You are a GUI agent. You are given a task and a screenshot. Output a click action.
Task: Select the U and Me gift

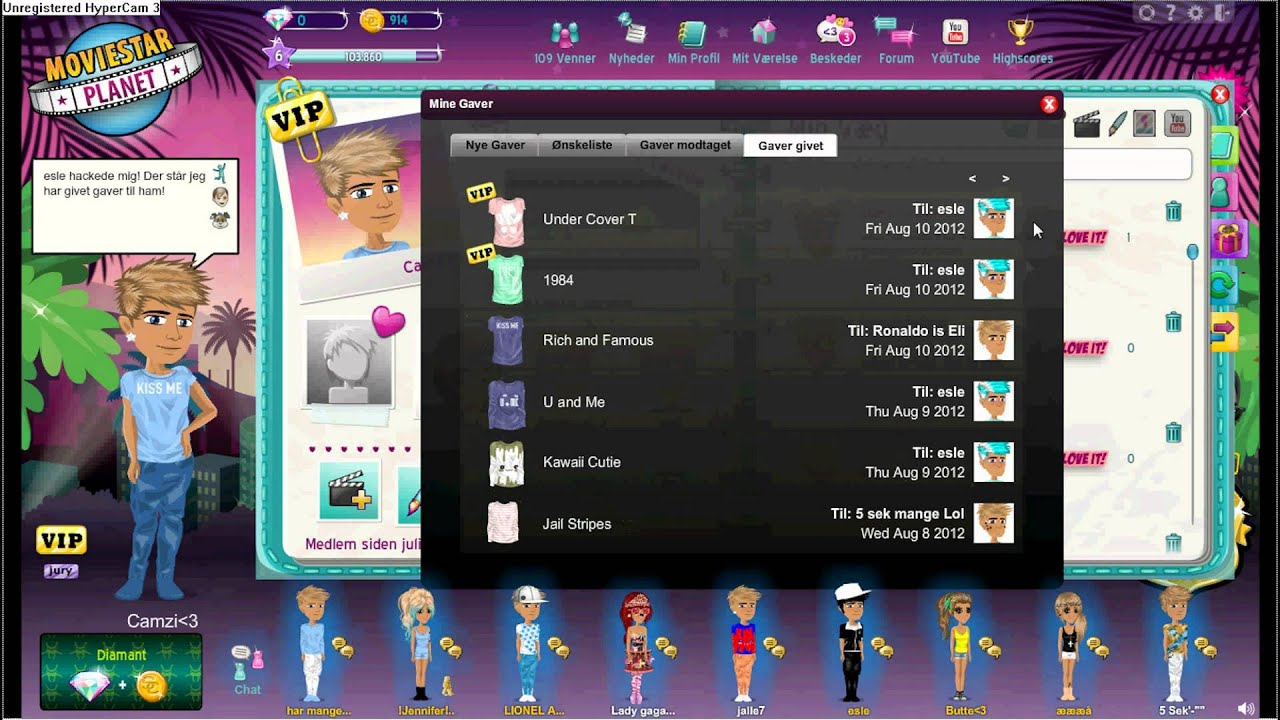(x=742, y=402)
